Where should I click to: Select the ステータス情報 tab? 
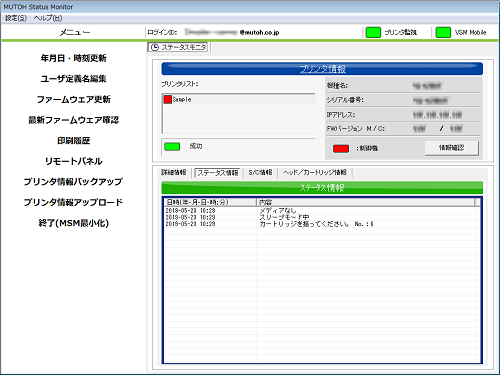[218, 173]
